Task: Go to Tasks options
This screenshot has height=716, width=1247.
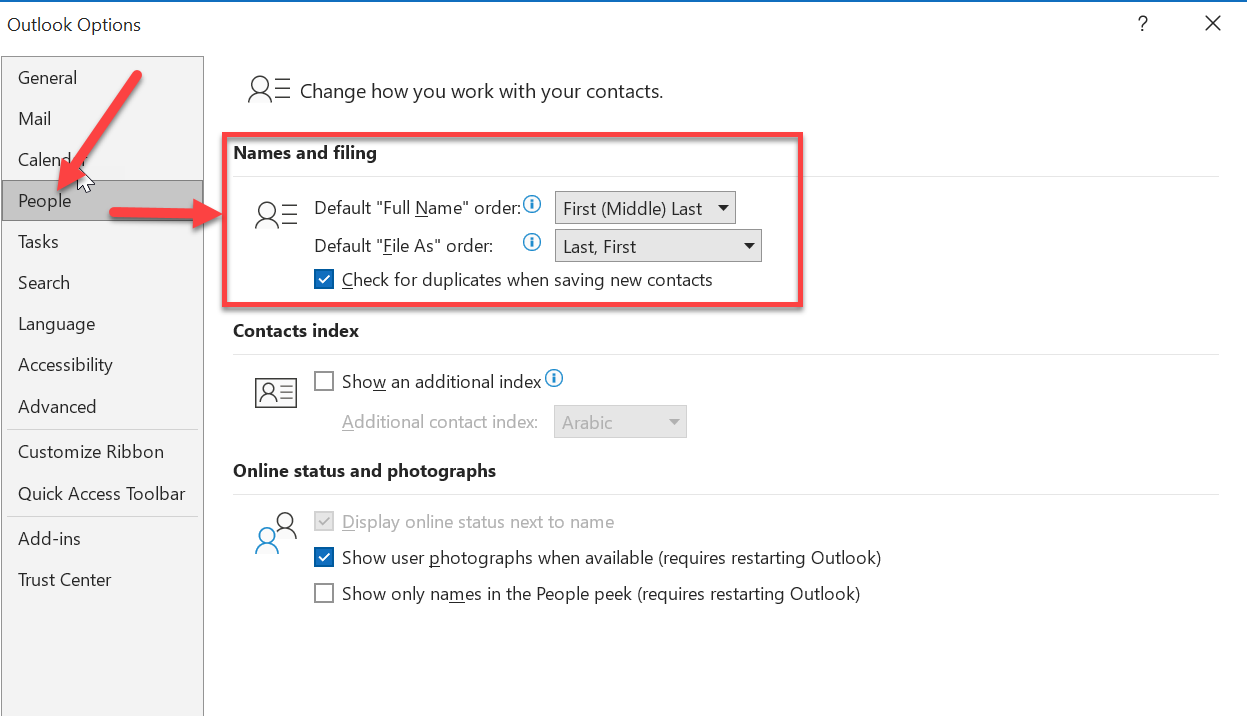Action: click(x=102, y=242)
